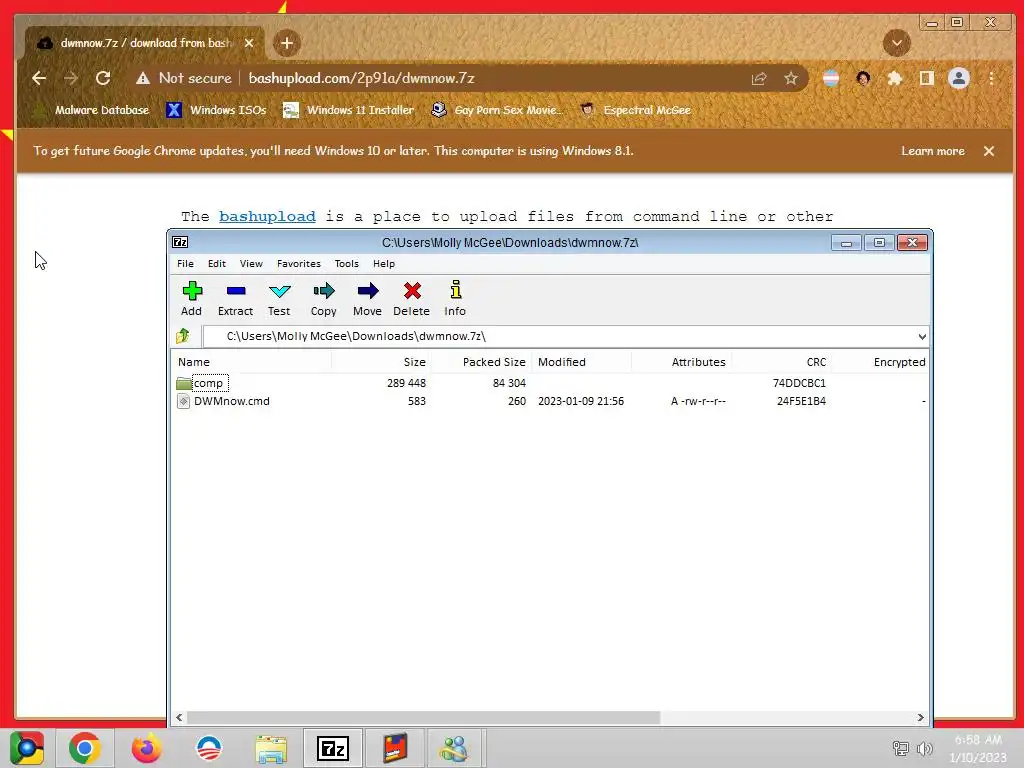Open File Explorer on the taskbar
Screen dimensions: 1024x768
271,748
